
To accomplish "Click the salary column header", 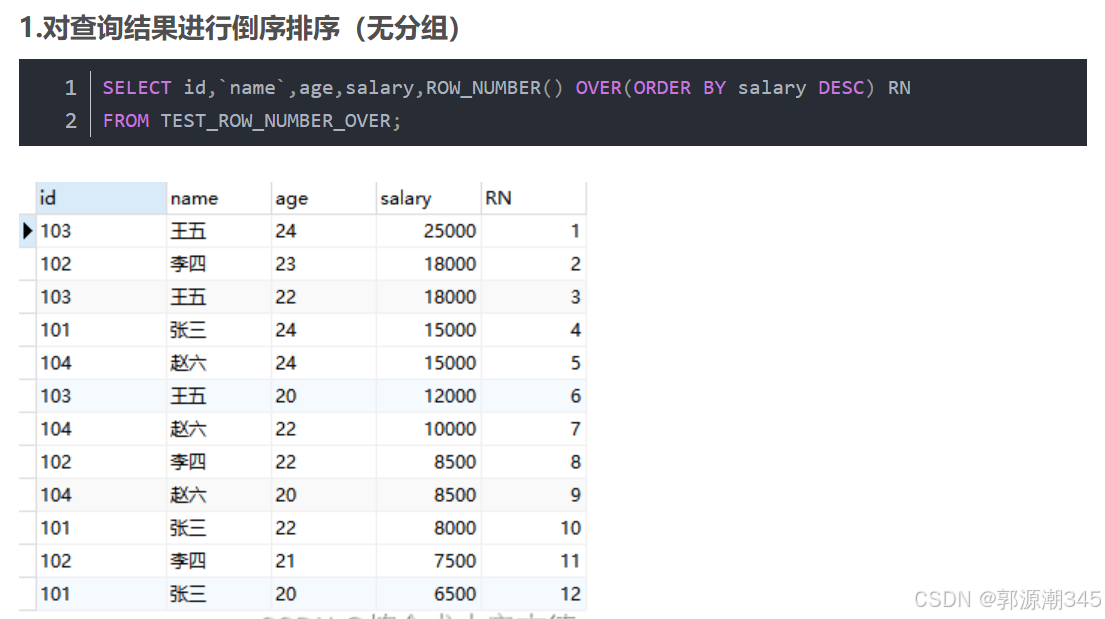I will [428, 198].
